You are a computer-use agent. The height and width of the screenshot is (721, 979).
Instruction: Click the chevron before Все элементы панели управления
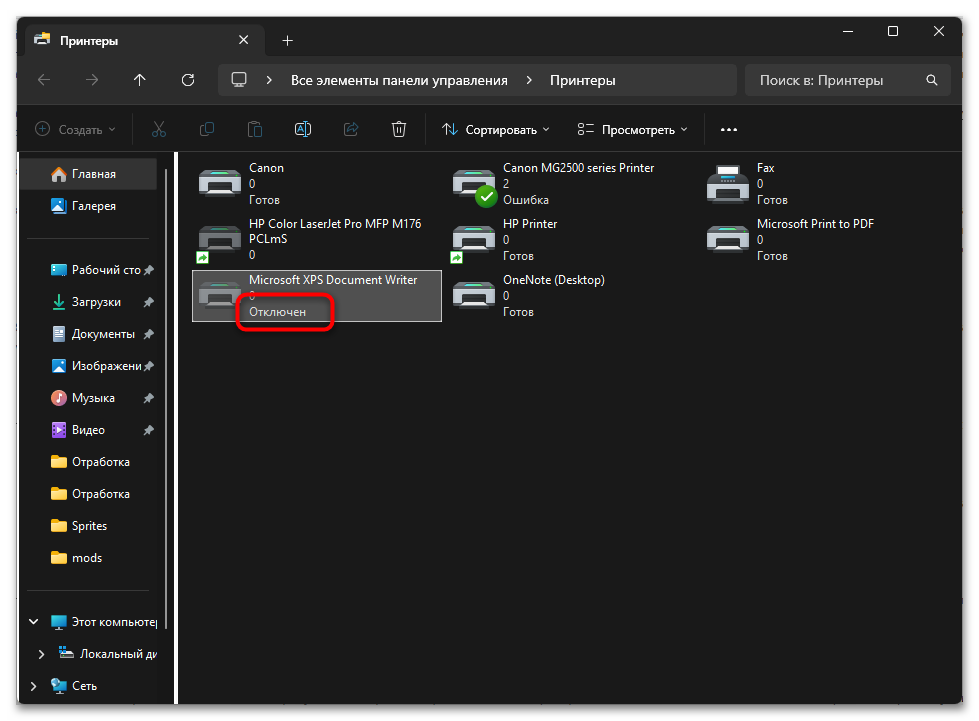(x=269, y=80)
